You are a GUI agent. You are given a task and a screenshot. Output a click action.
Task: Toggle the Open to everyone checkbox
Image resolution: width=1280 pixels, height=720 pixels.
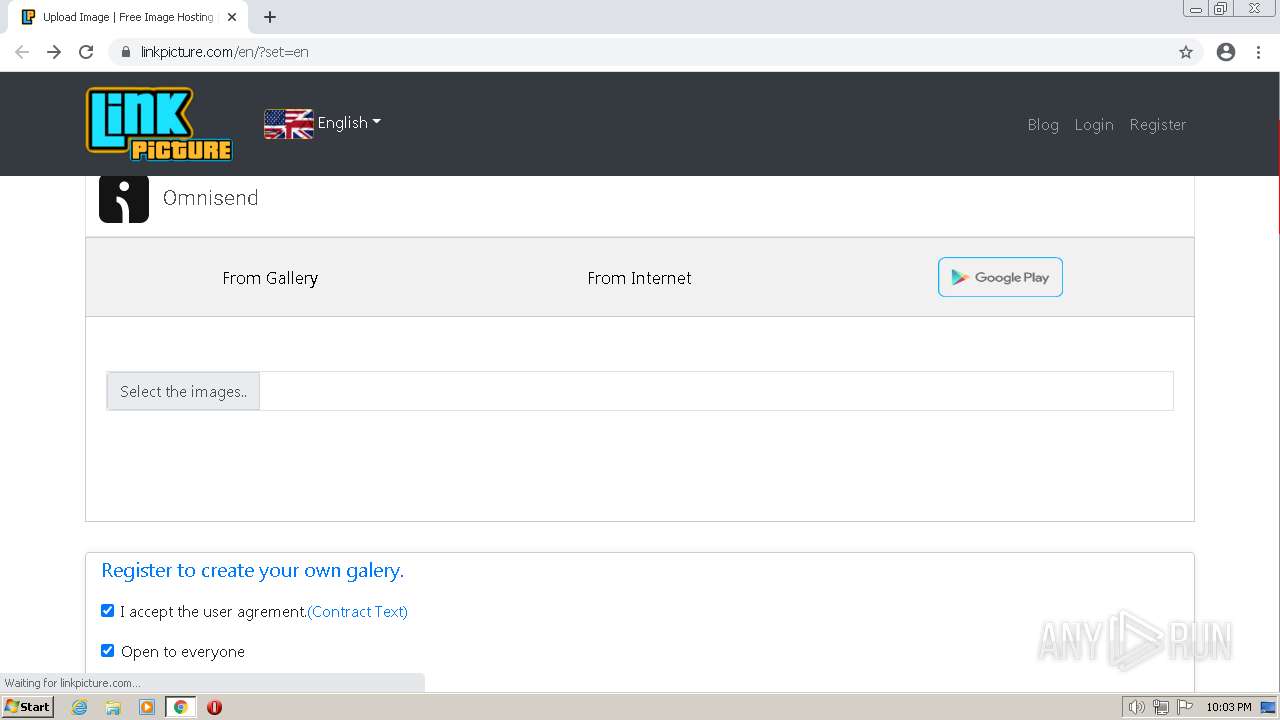[x=108, y=650]
